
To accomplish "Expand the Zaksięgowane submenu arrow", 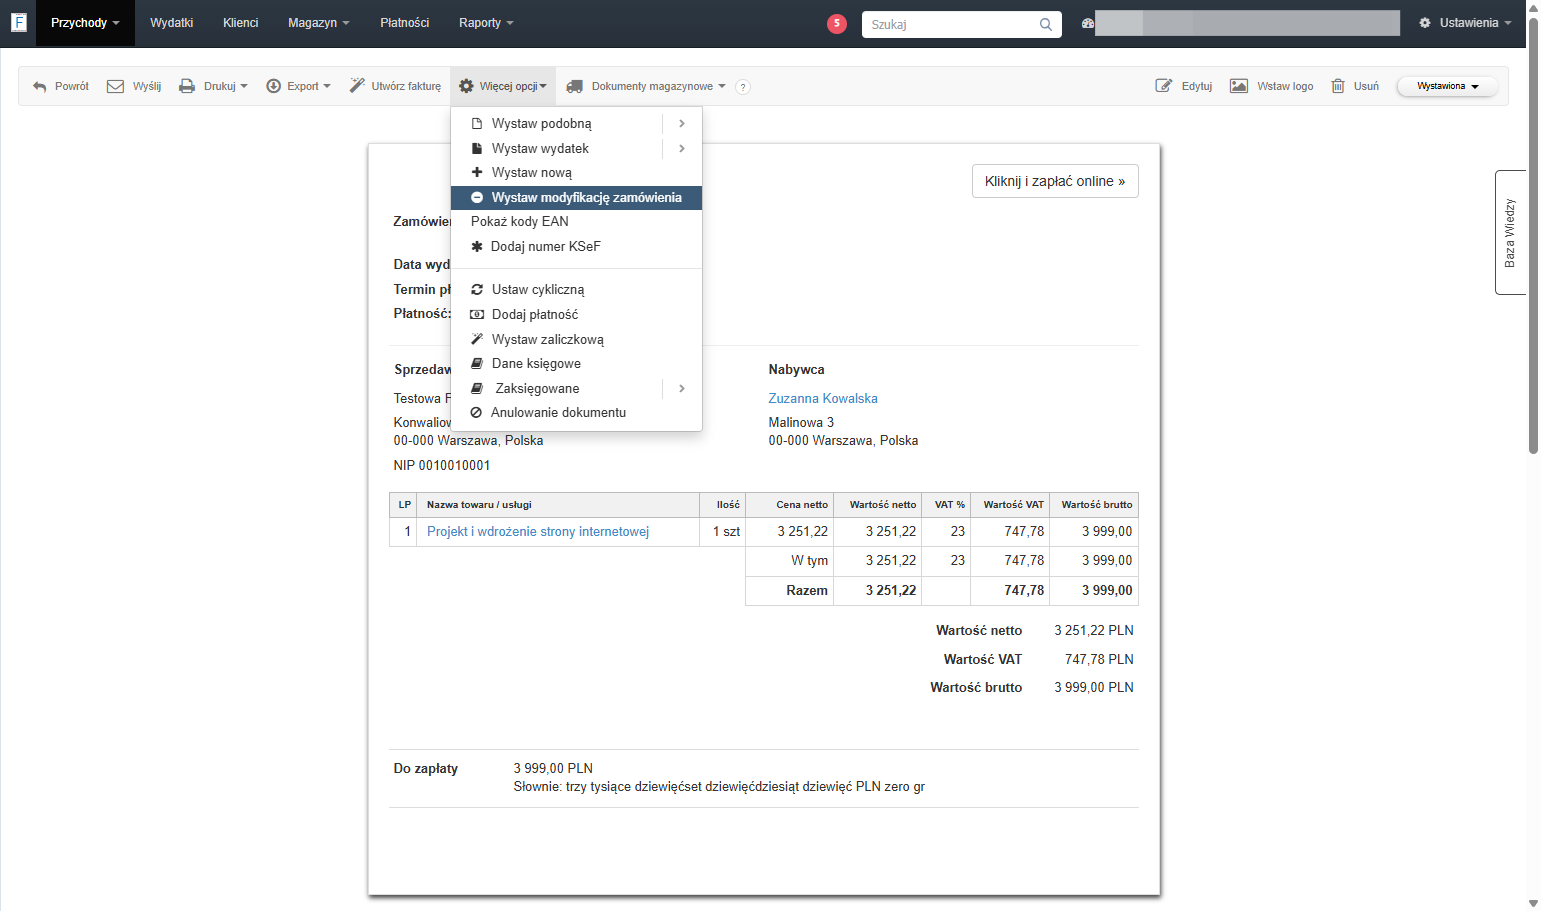I will (682, 388).
